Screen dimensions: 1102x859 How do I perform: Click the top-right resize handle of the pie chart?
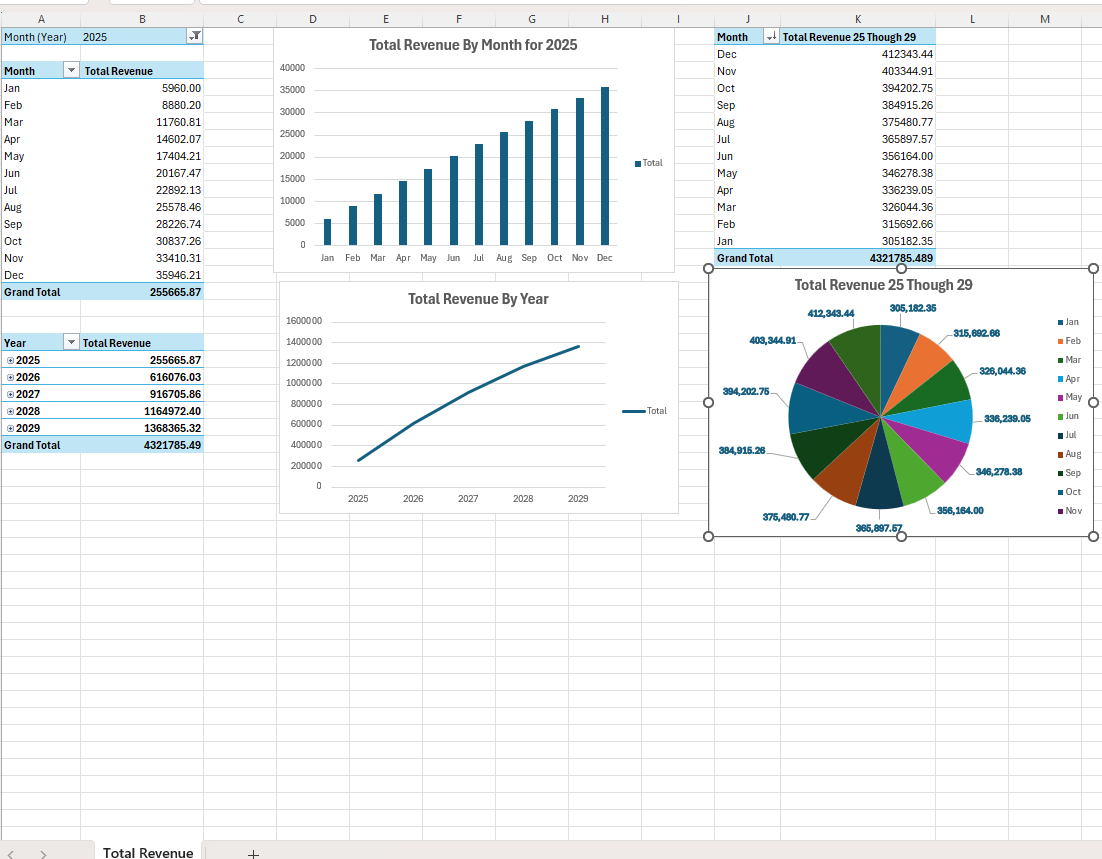pos(1093,269)
